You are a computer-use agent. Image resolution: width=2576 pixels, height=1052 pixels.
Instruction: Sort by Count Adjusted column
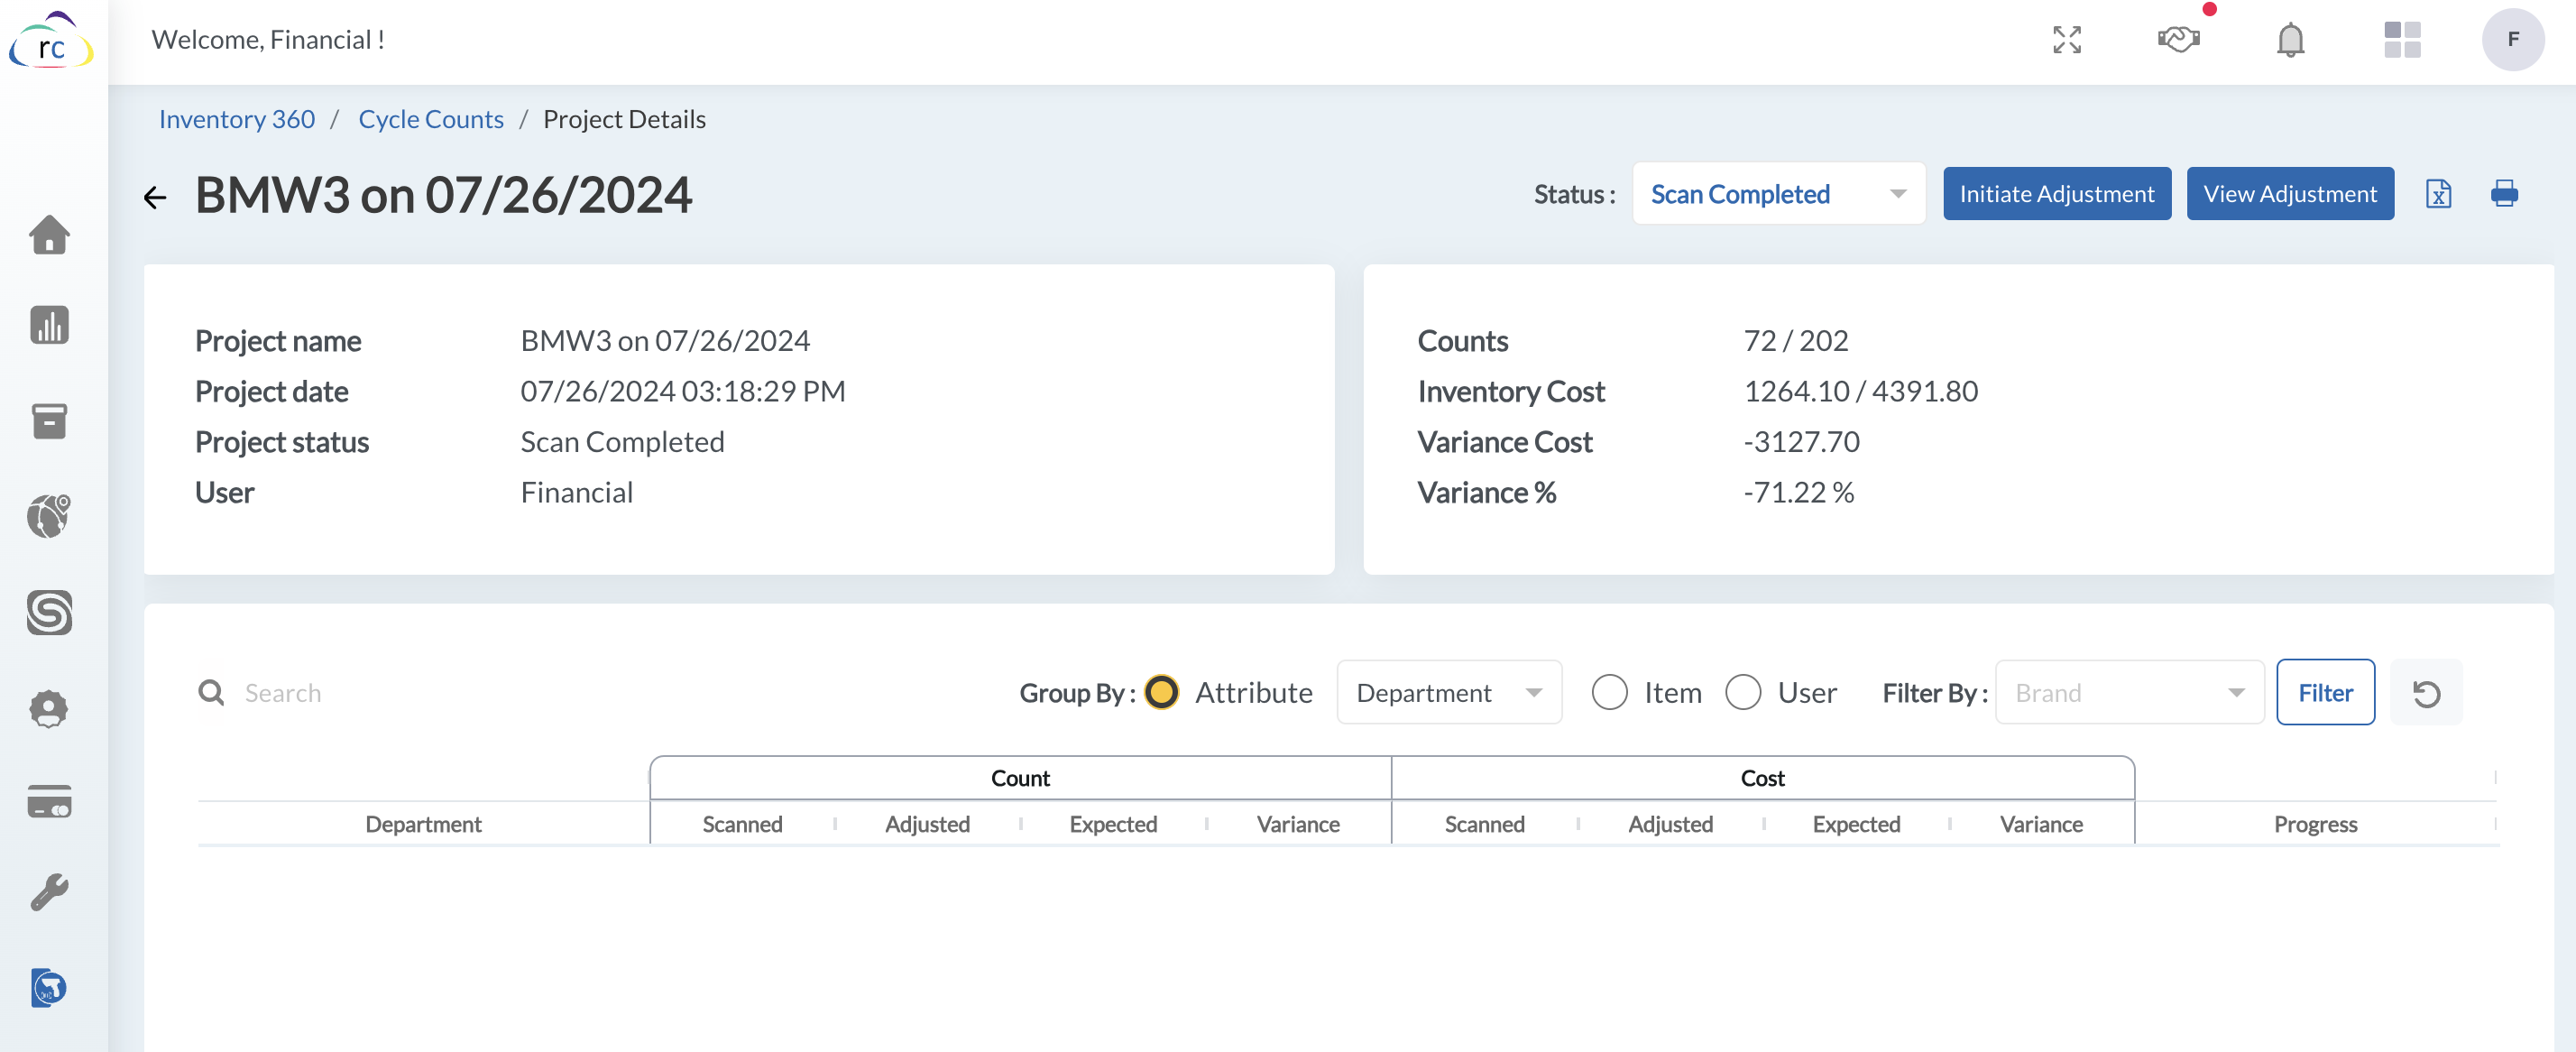coord(927,825)
